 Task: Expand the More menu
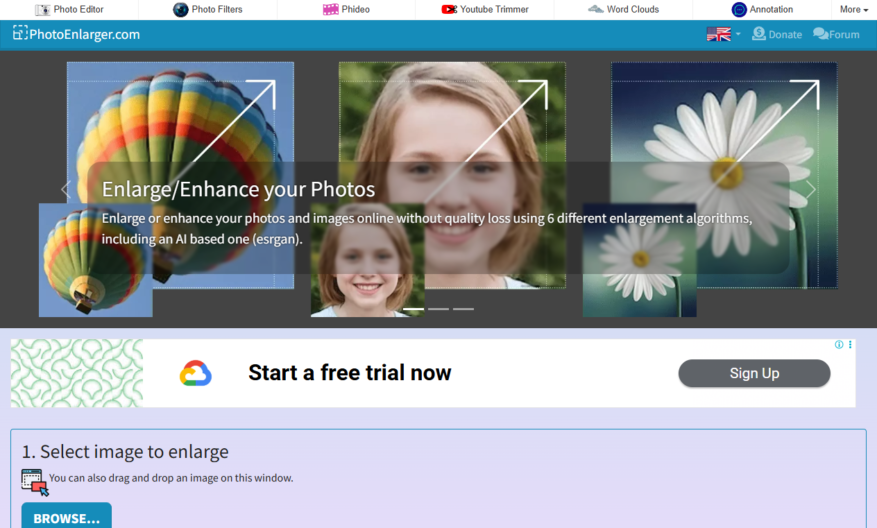click(854, 10)
